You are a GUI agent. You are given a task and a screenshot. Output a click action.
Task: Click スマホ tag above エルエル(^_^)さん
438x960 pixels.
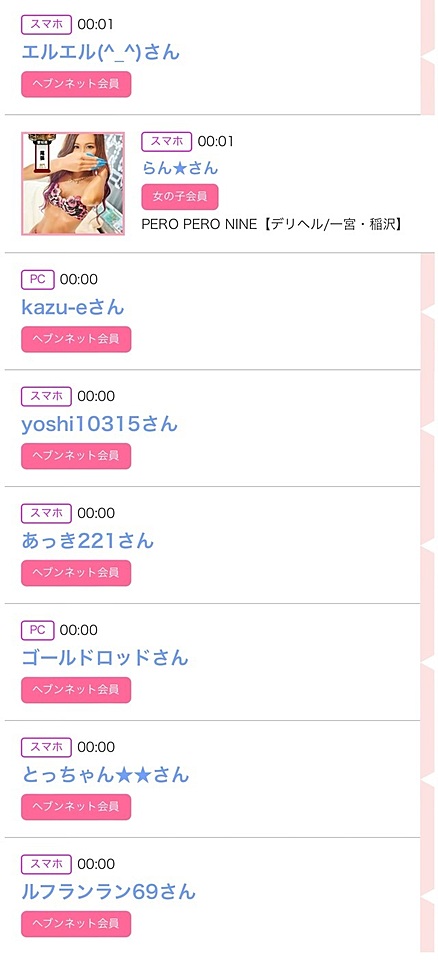coord(47,24)
